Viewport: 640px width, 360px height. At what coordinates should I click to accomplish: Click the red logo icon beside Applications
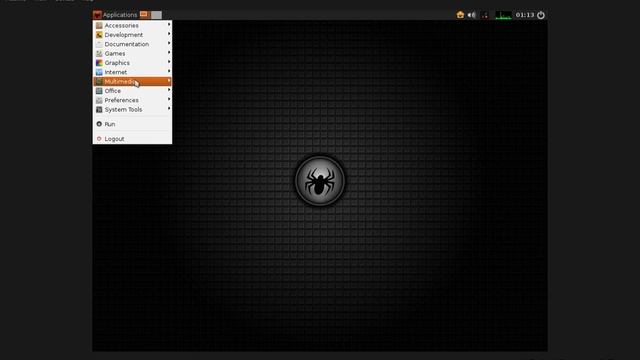click(x=97, y=15)
